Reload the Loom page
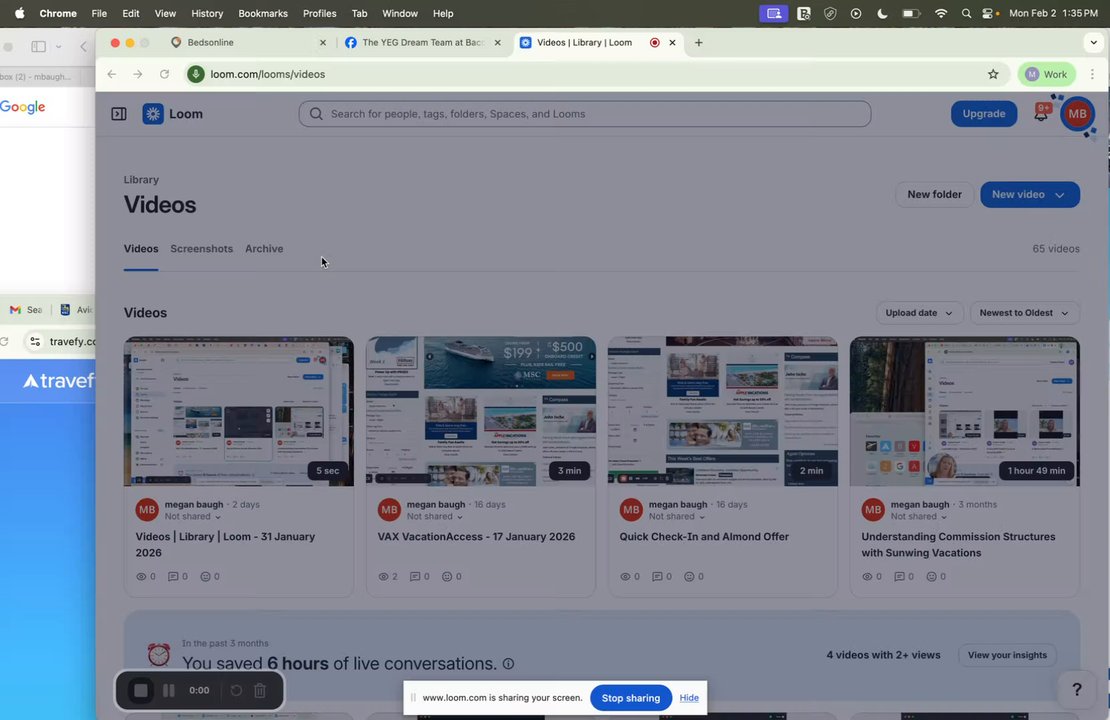 [x=164, y=74]
